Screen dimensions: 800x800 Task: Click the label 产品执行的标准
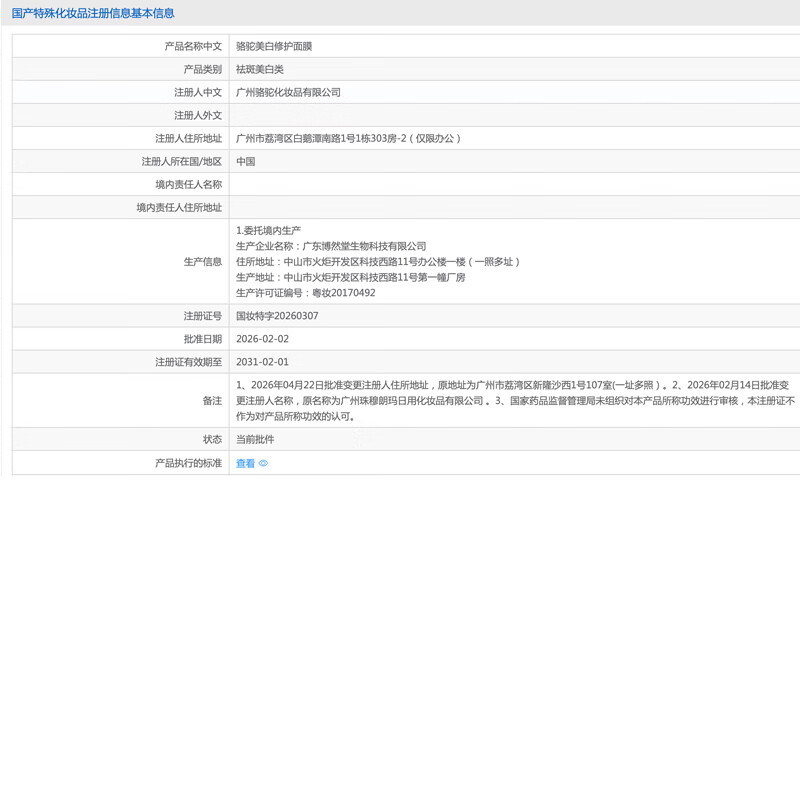tap(189, 463)
